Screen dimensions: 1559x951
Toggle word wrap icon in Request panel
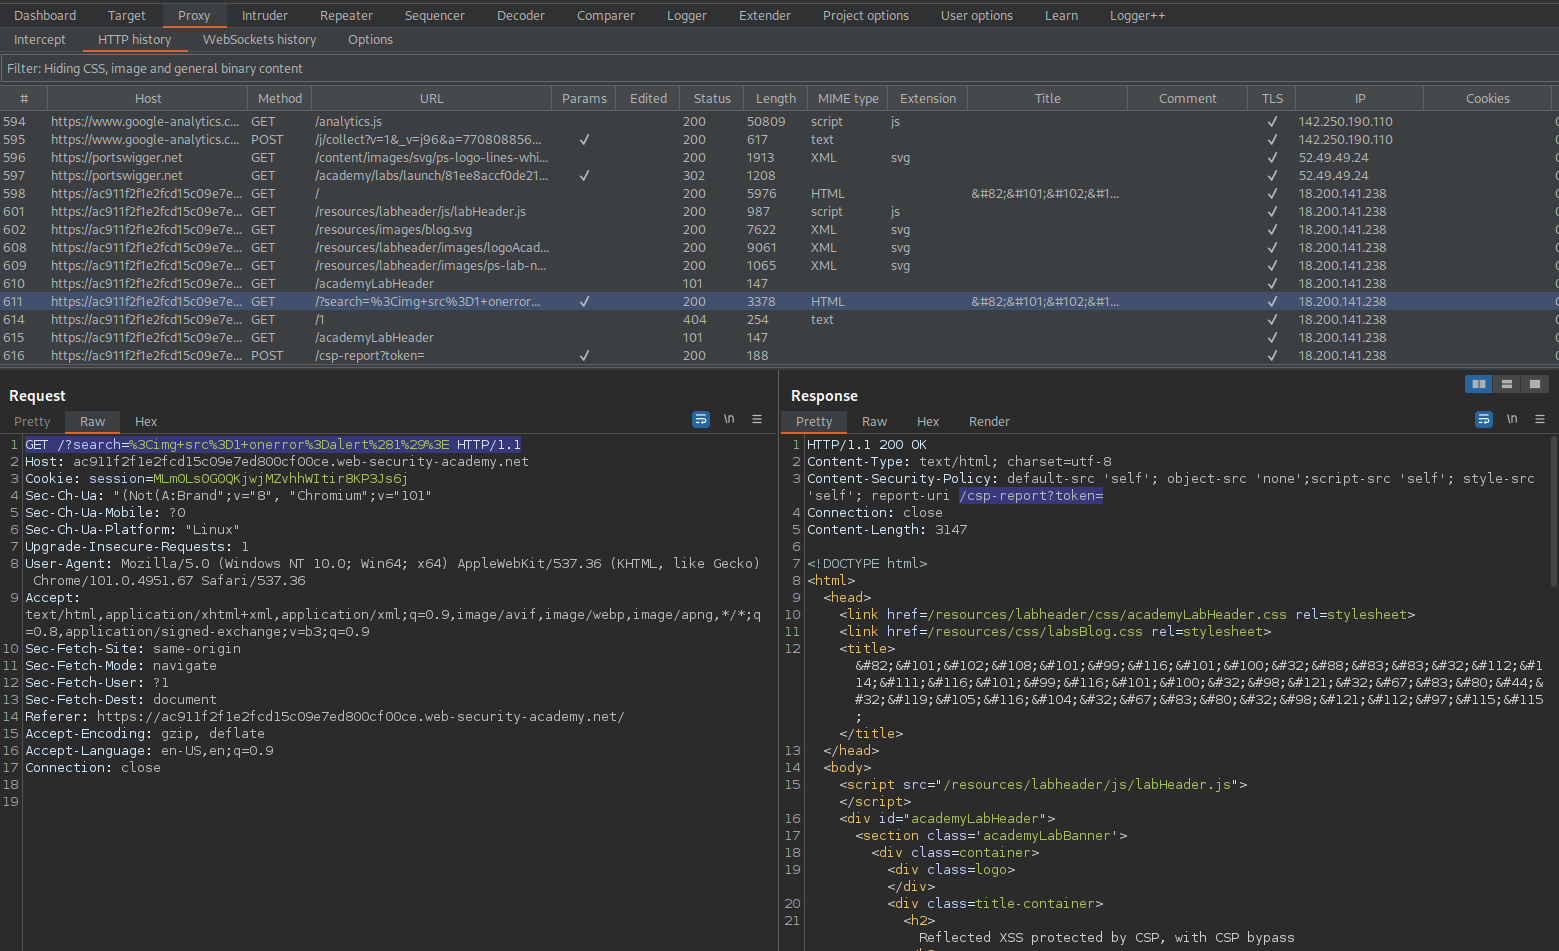(x=701, y=419)
